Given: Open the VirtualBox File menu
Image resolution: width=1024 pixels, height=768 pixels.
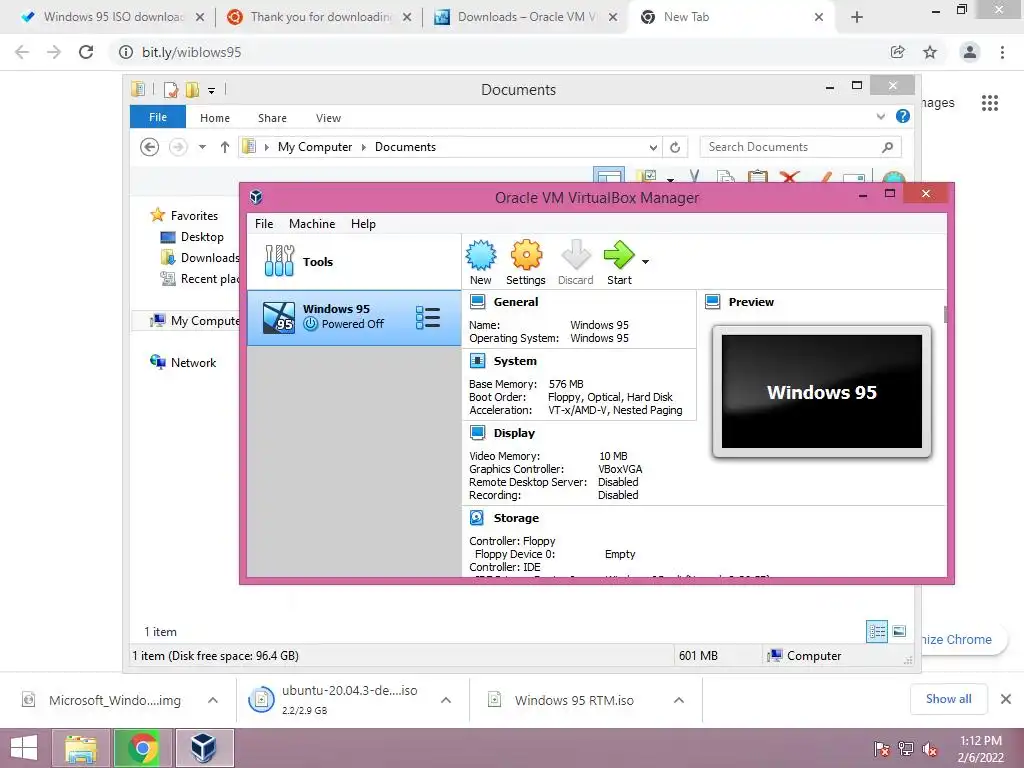Looking at the screenshot, I should coord(264,223).
